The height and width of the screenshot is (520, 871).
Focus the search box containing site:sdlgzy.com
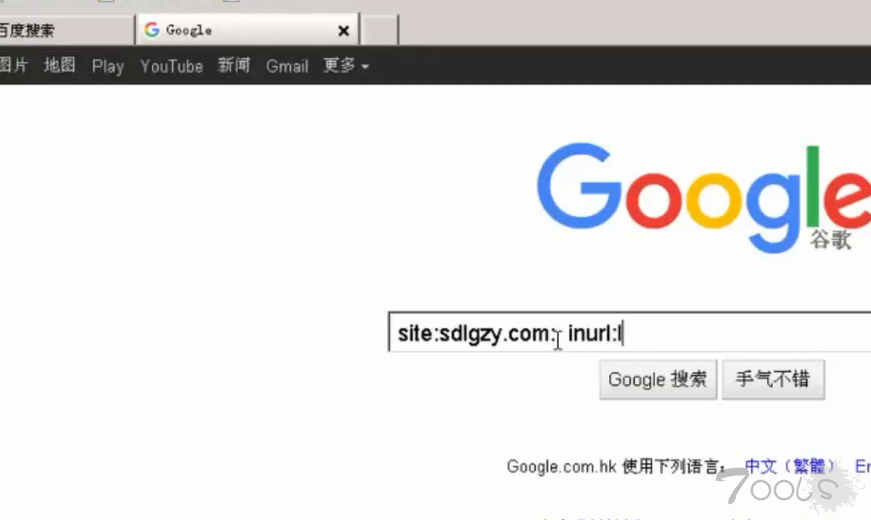(629, 332)
